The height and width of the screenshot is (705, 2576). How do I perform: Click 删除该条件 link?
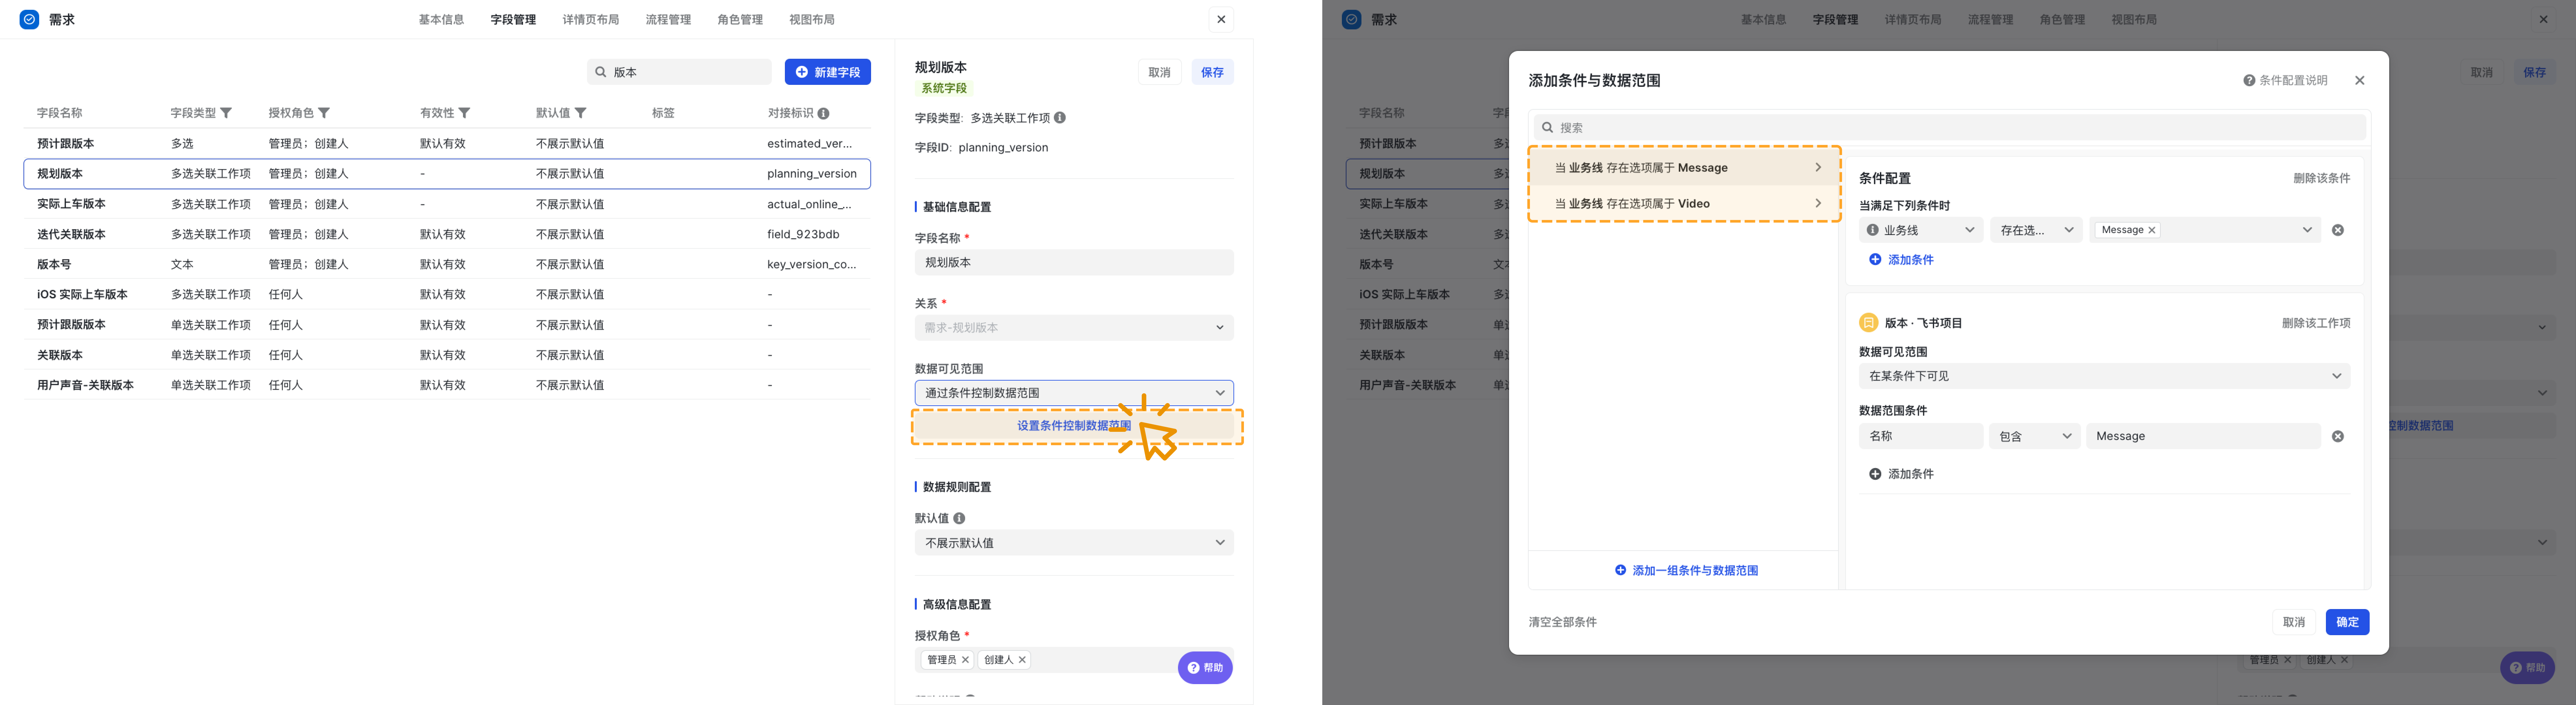tap(2322, 178)
